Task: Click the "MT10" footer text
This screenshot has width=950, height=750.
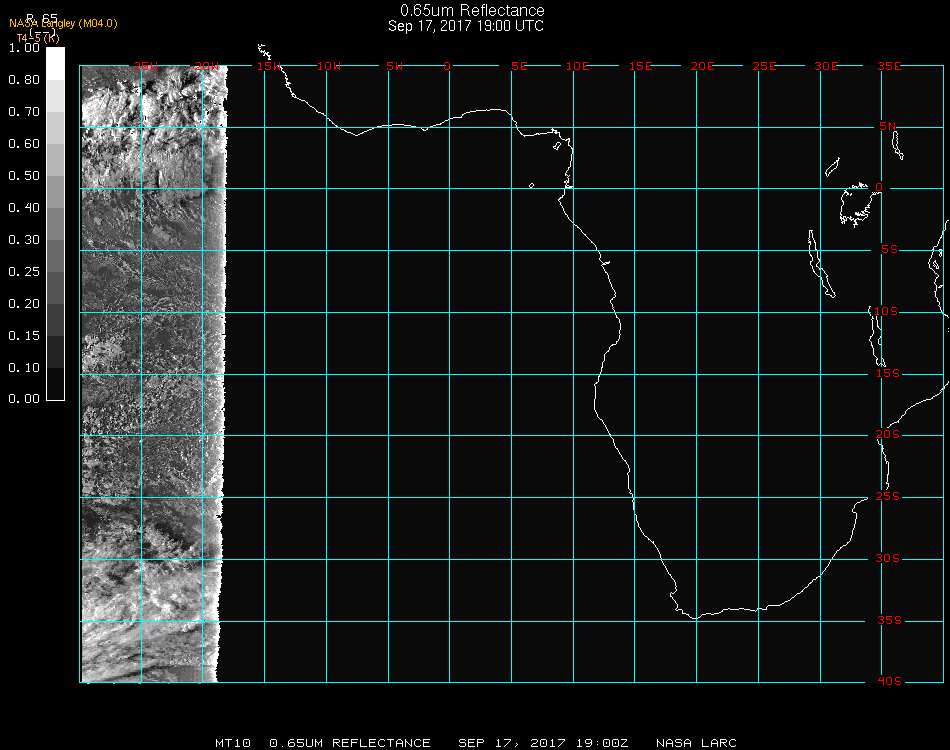Action: (233, 743)
